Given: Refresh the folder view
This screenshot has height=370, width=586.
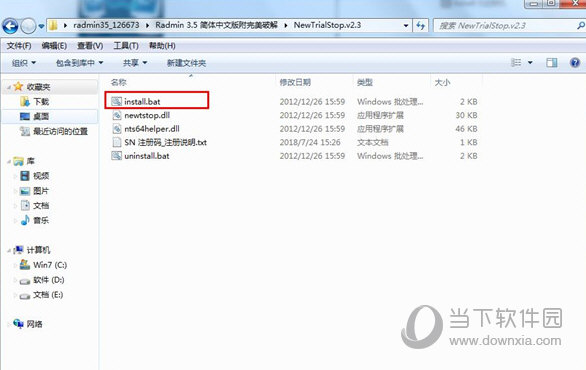Looking at the screenshot, I should (420, 26).
